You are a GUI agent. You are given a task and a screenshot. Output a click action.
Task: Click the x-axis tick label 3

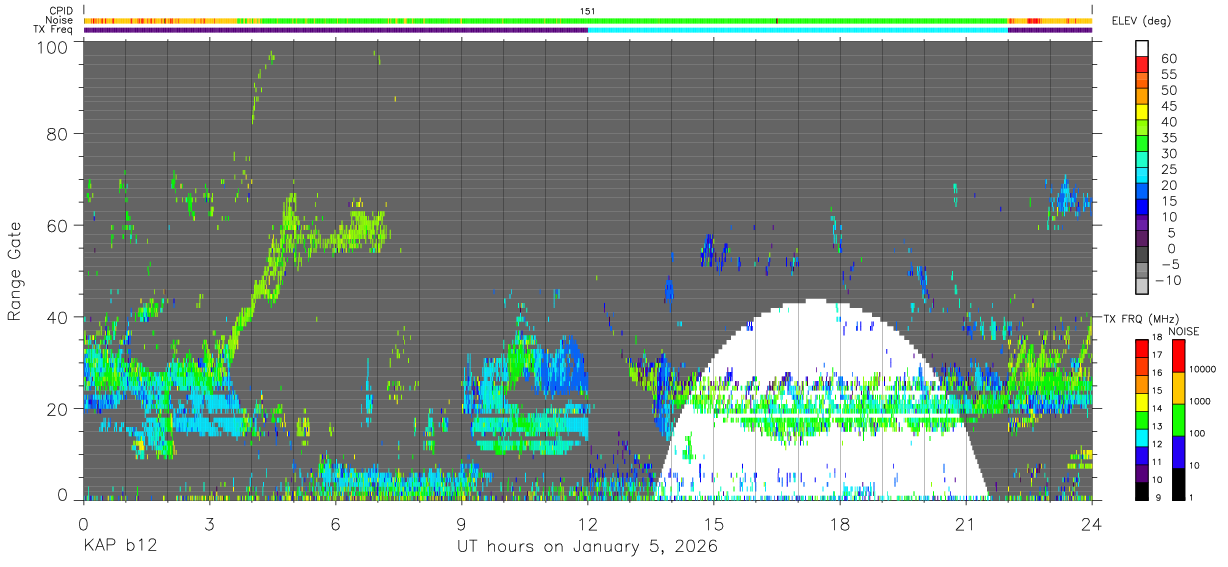pos(209,523)
